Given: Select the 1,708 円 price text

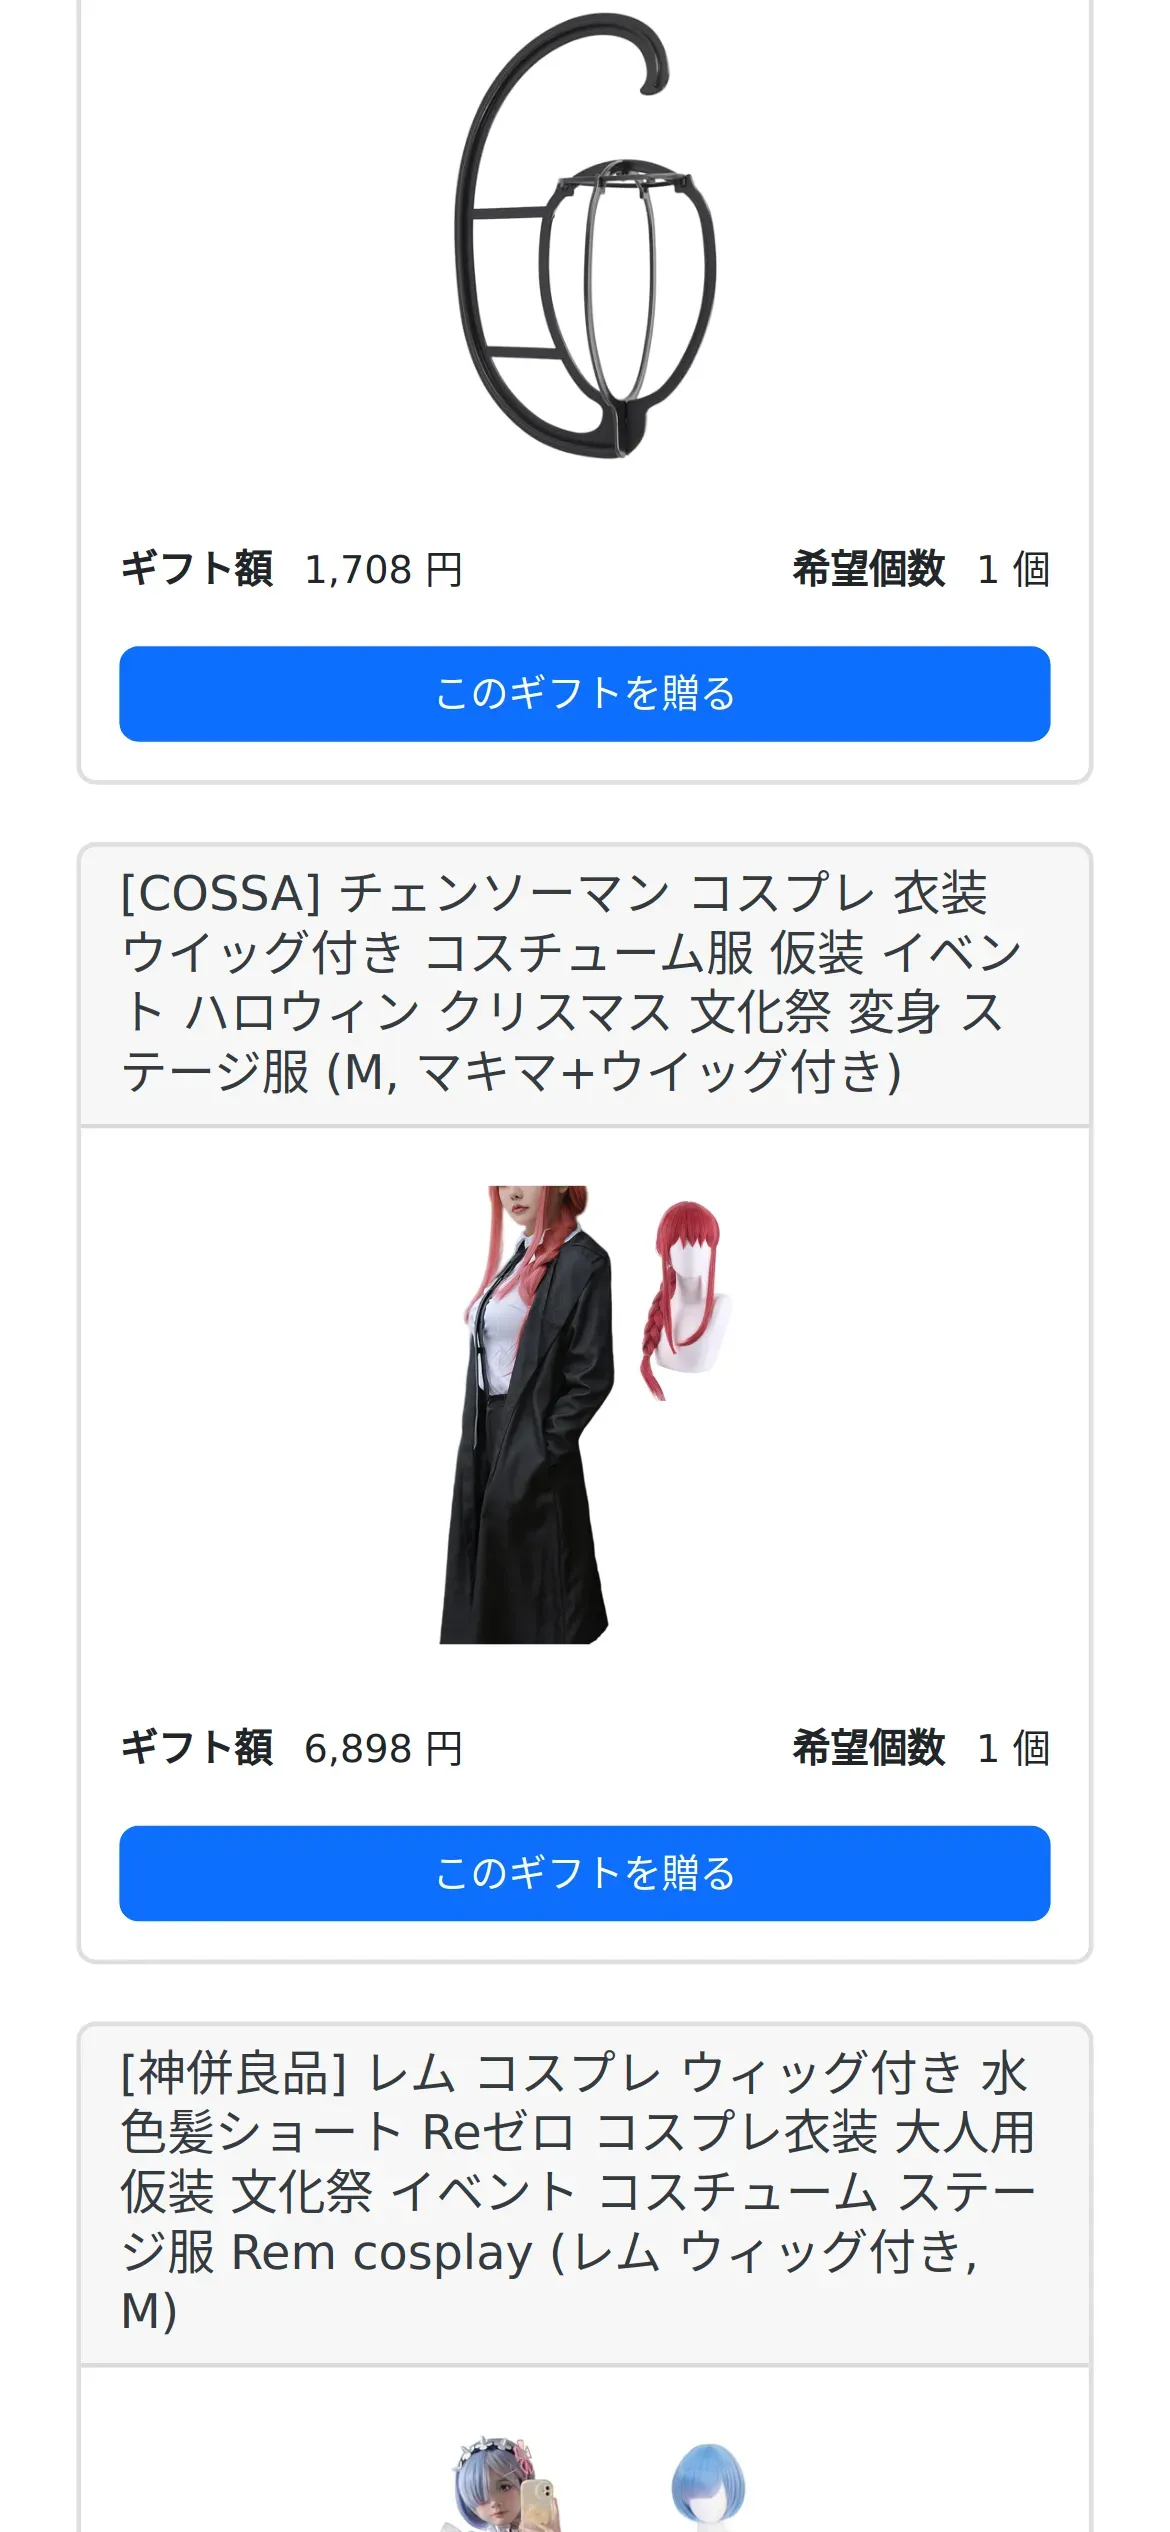Looking at the screenshot, I should pos(383,570).
